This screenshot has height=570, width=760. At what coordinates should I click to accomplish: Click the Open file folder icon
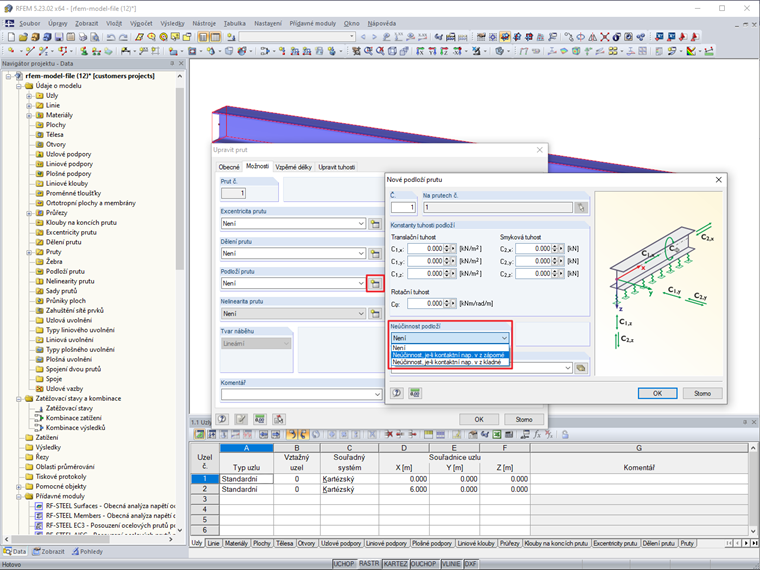[23, 37]
